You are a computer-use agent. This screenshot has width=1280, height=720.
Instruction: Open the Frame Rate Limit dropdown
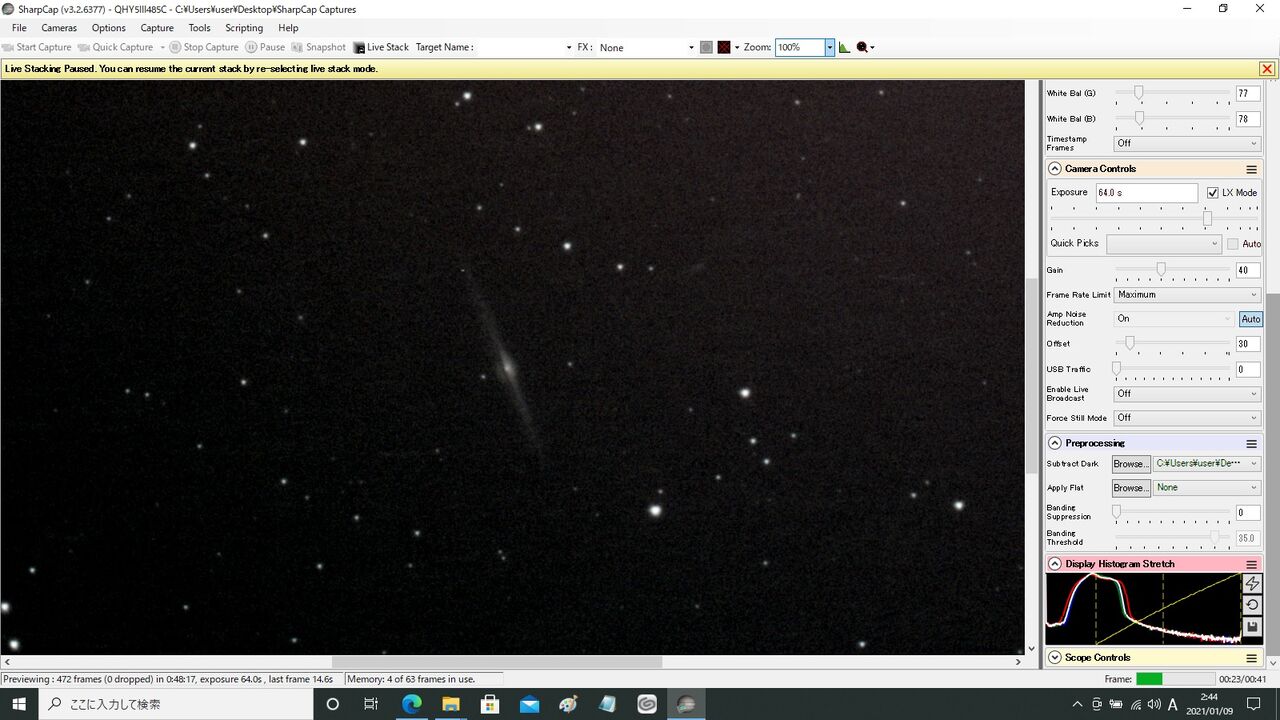click(1187, 295)
